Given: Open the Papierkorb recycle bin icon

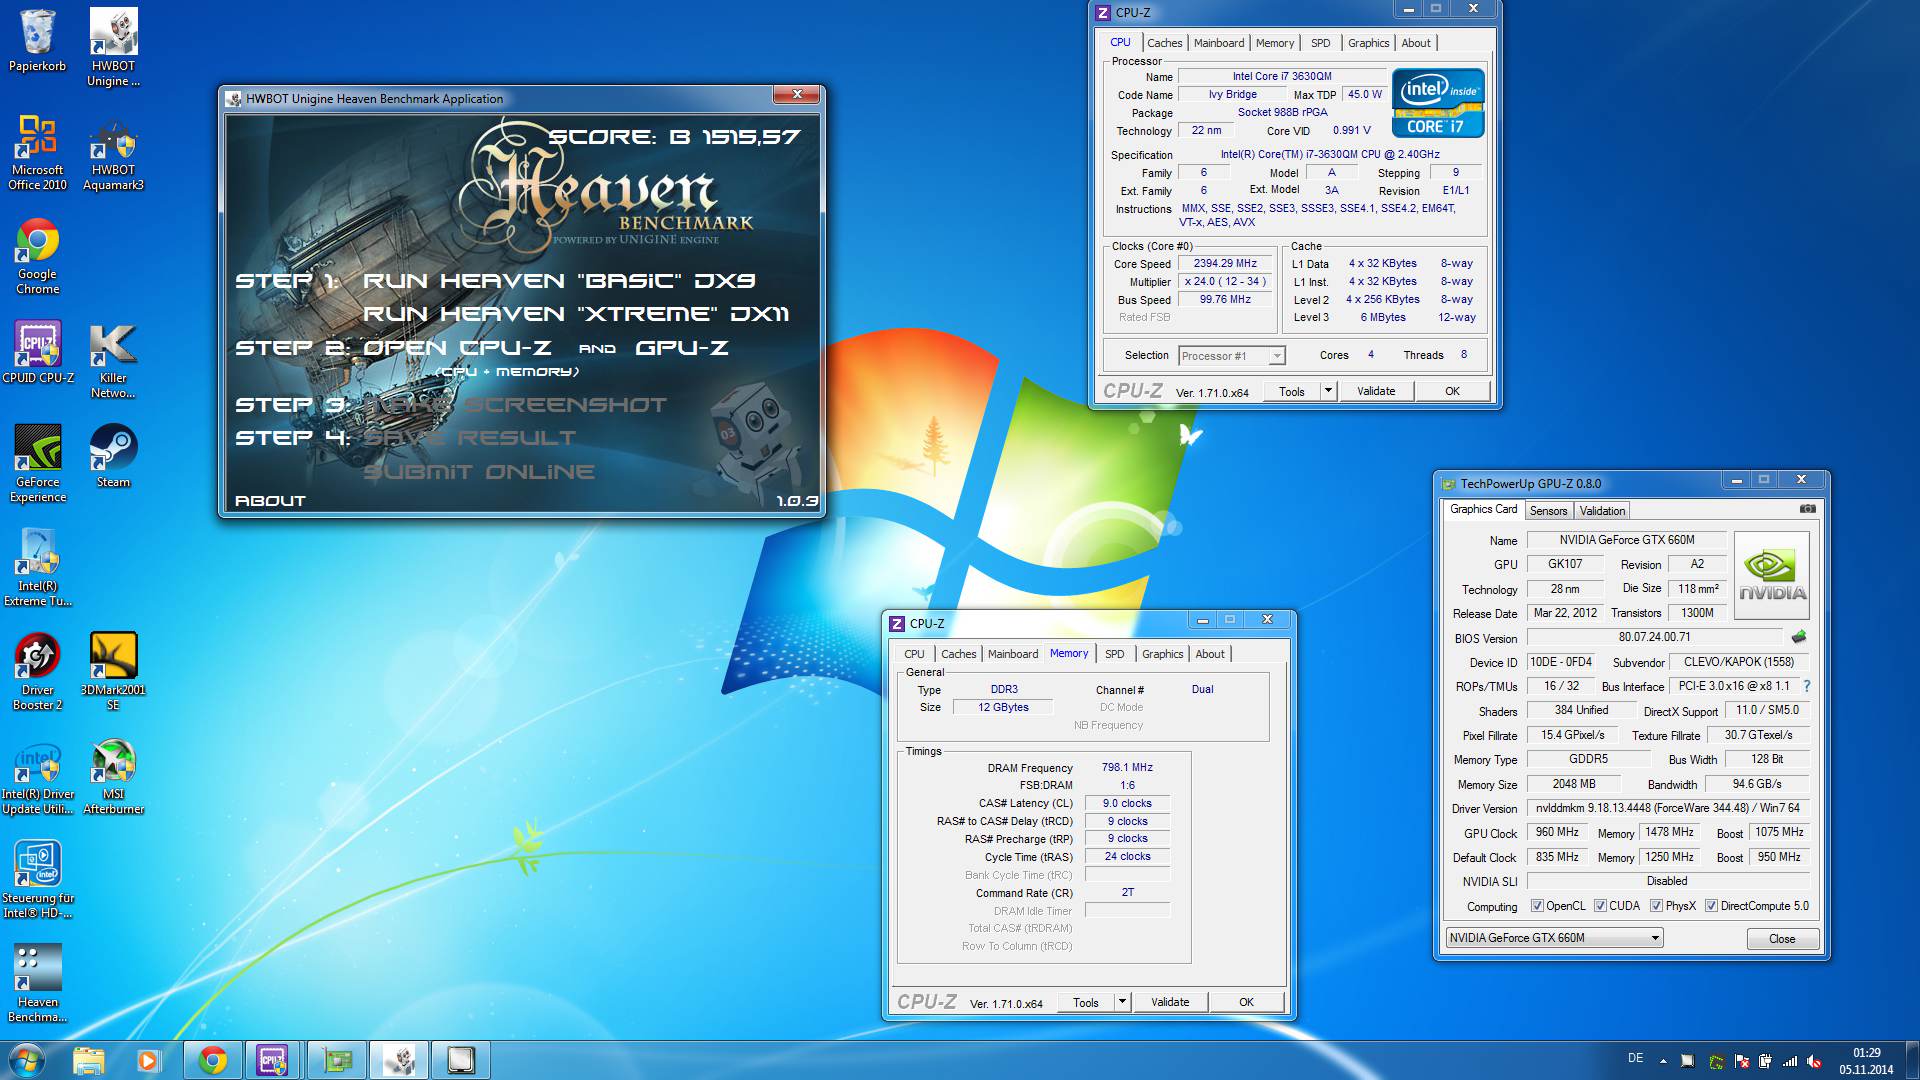Looking at the screenshot, I should 37,41.
